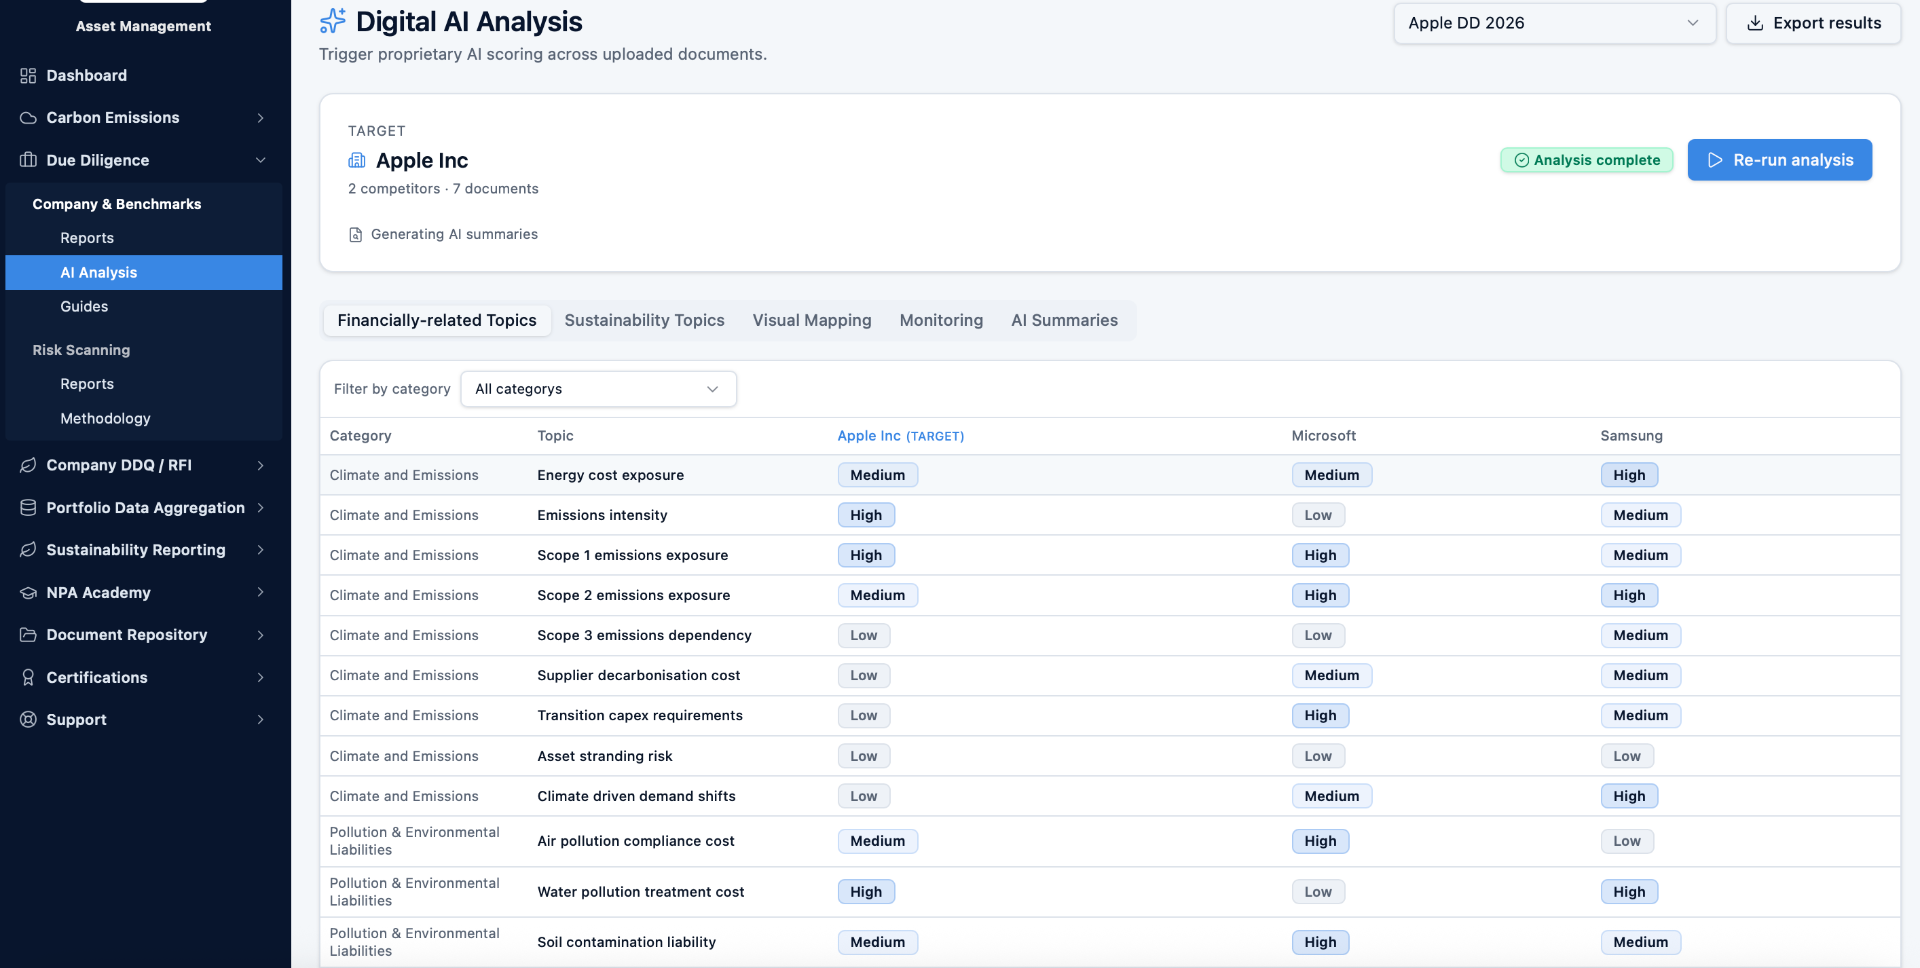Click the download icon in Export results
This screenshot has width=1920, height=968.
point(1755,23)
